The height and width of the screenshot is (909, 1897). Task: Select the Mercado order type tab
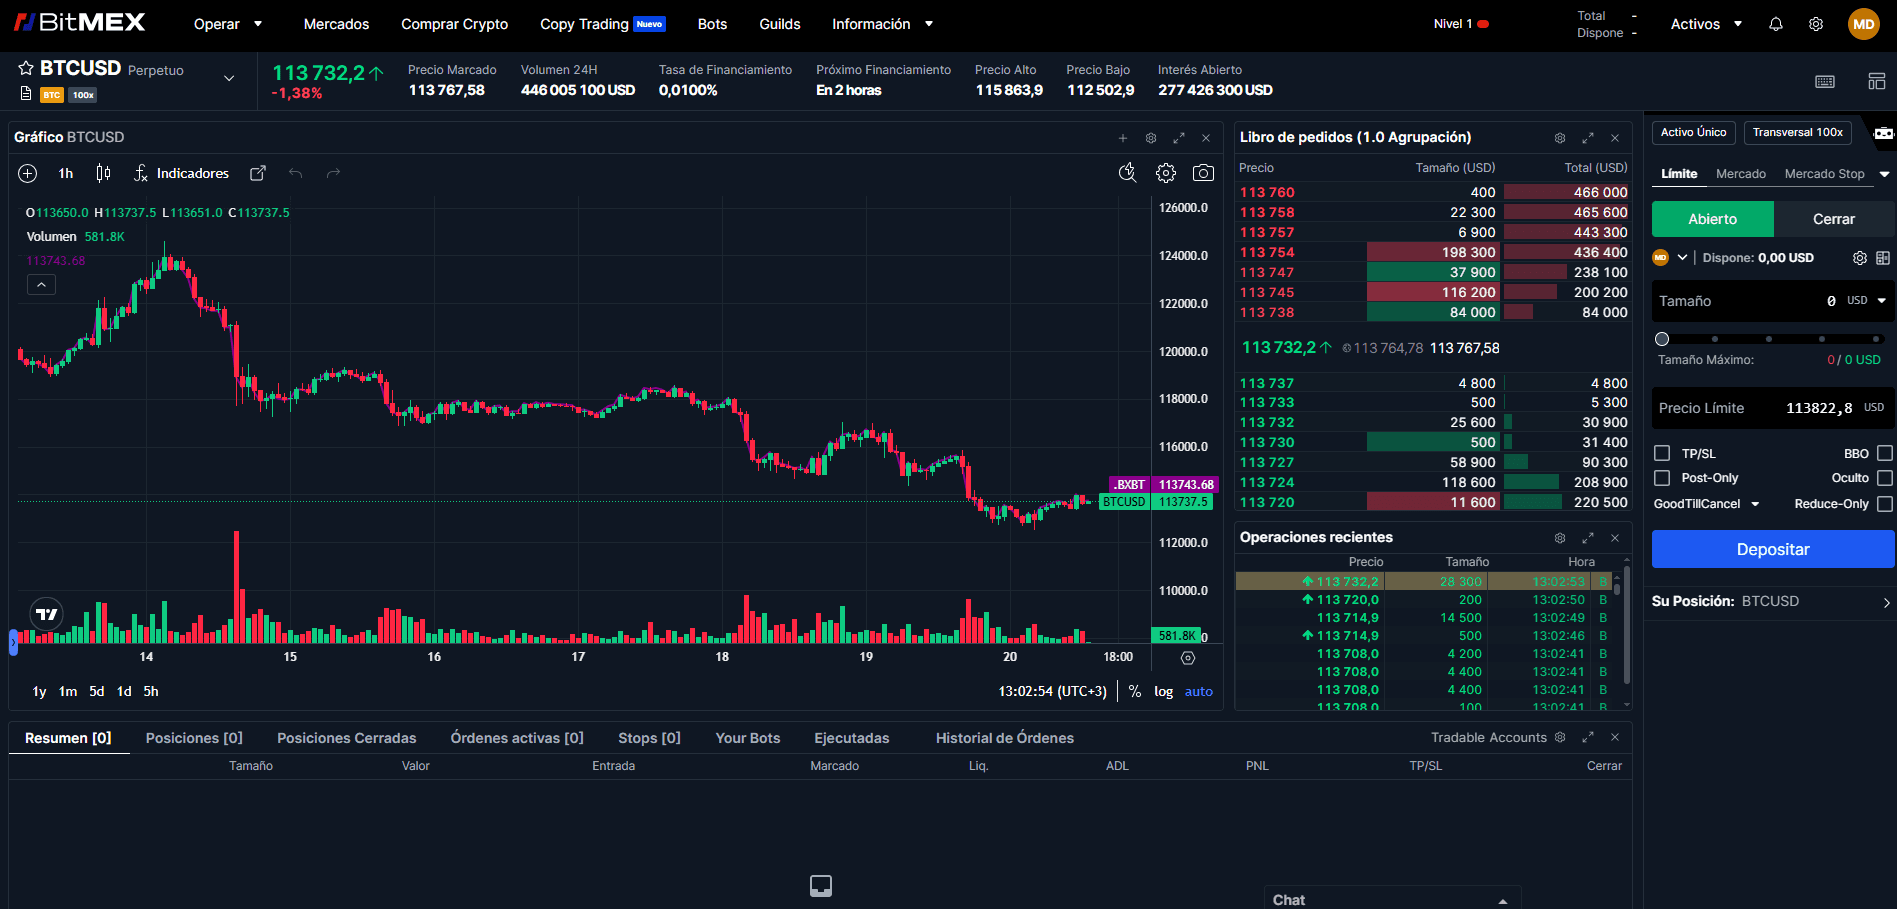pyautogui.click(x=1741, y=174)
